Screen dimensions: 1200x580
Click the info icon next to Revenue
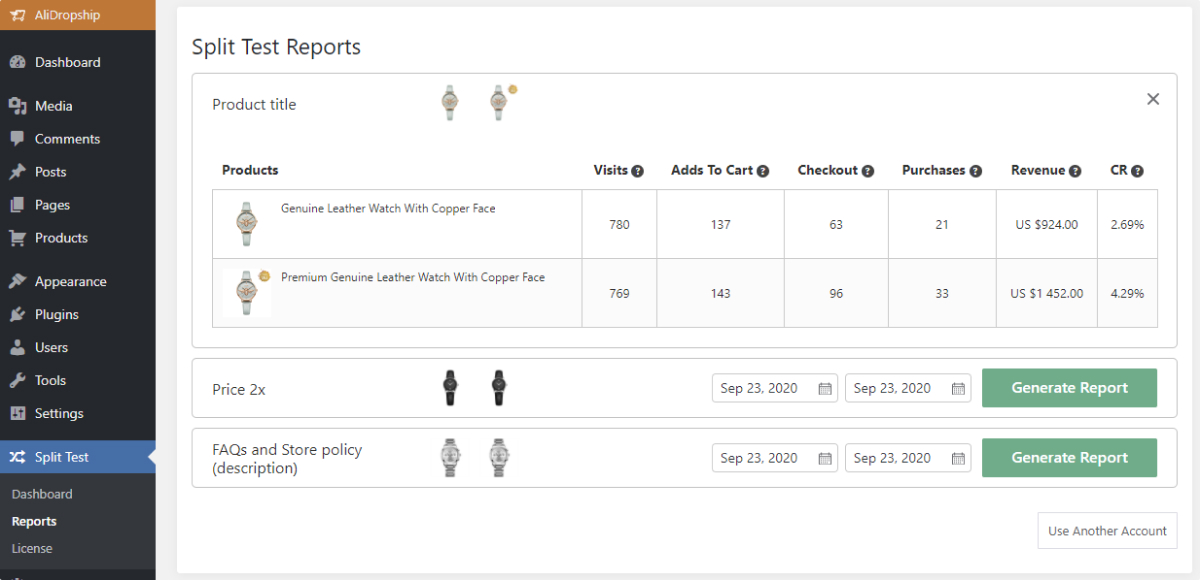(1075, 171)
